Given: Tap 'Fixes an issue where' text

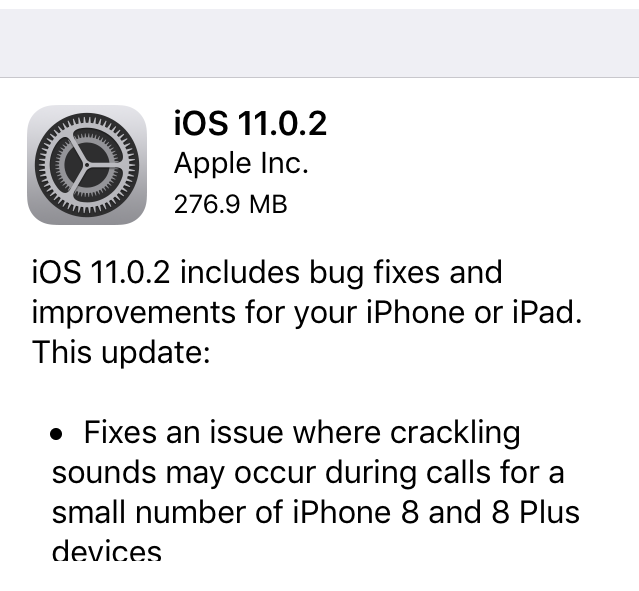Looking at the screenshot, I should tap(232, 432).
